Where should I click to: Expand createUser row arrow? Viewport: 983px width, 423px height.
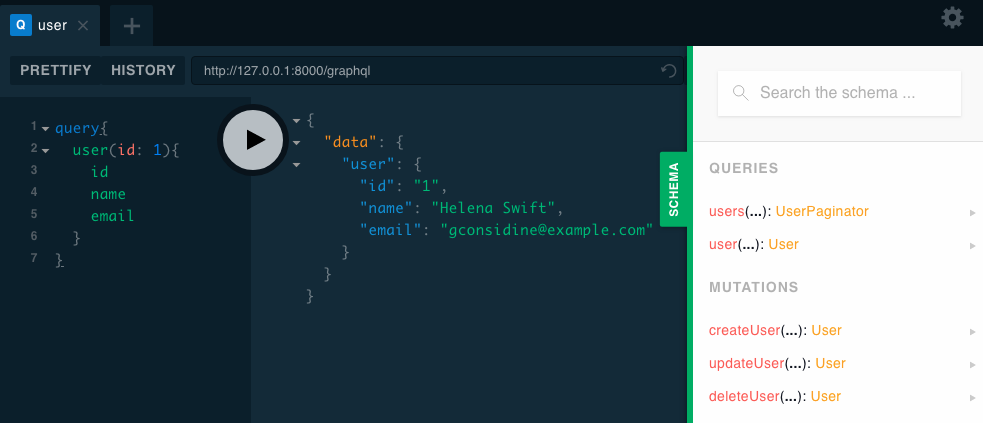click(x=972, y=332)
